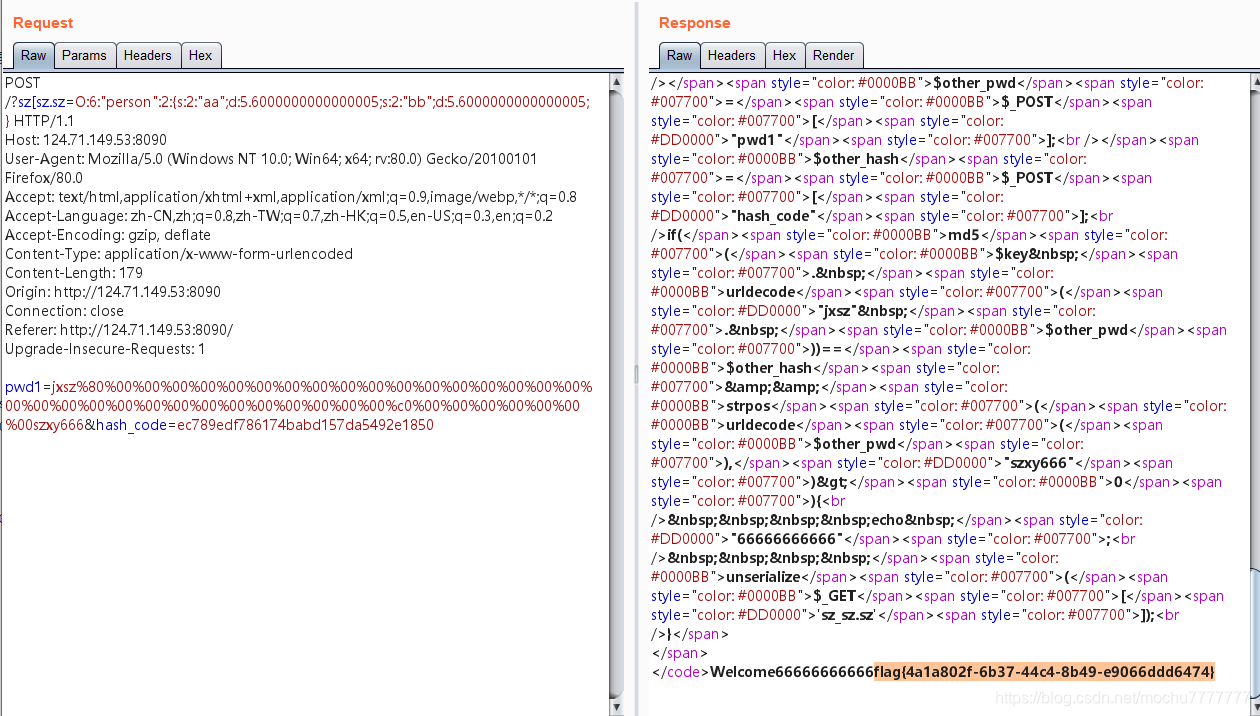The image size is (1260, 716).
Task: Click the Content-Type header line
Action: tap(179, 254)
